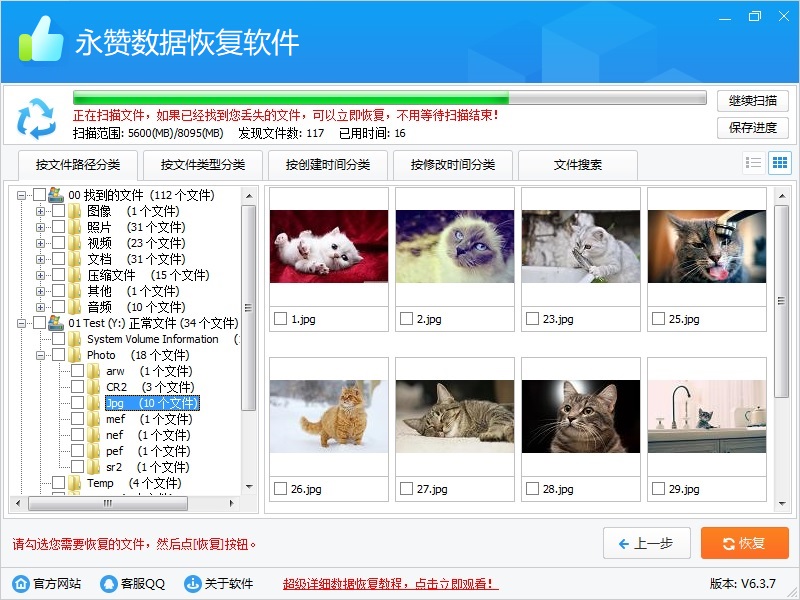Open the 文件搜索 tab

pos(578,165)
